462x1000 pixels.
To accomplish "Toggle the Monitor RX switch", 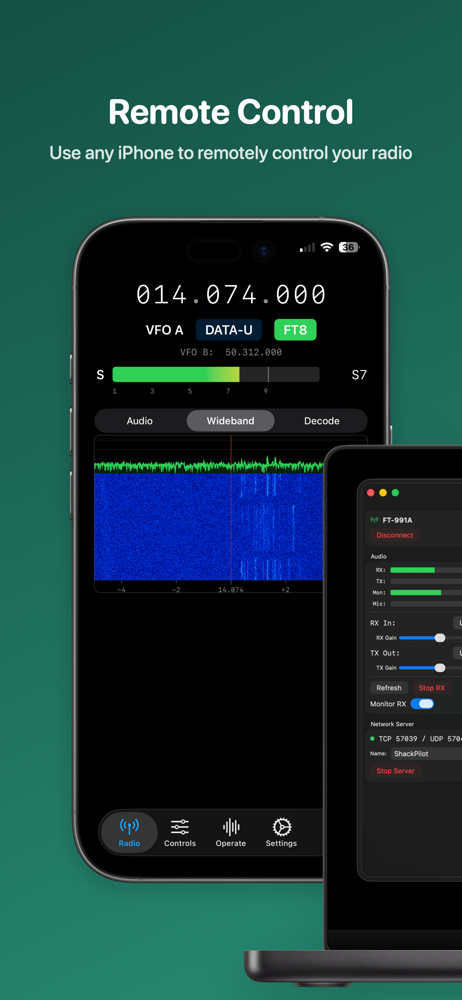I will point(422,703).
